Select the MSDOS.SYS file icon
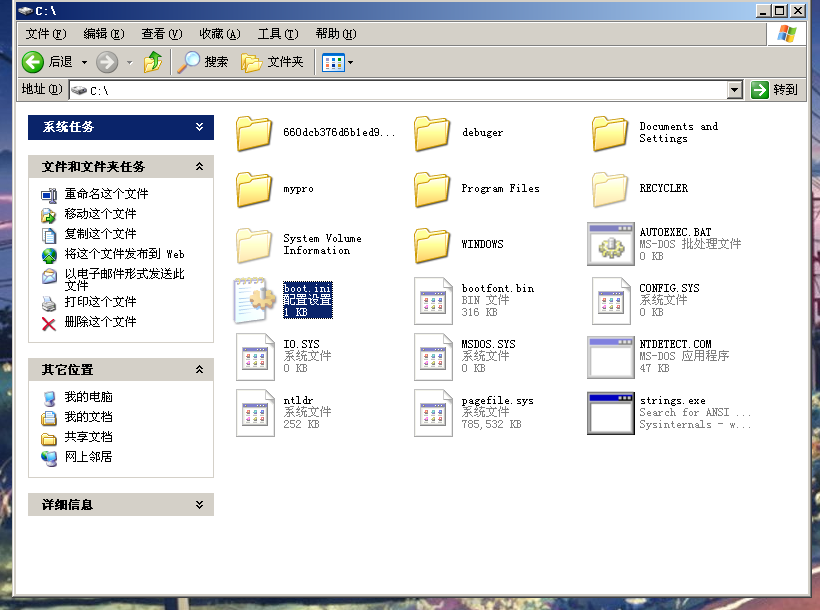This screenshot has height=610, width=820. 433,357
